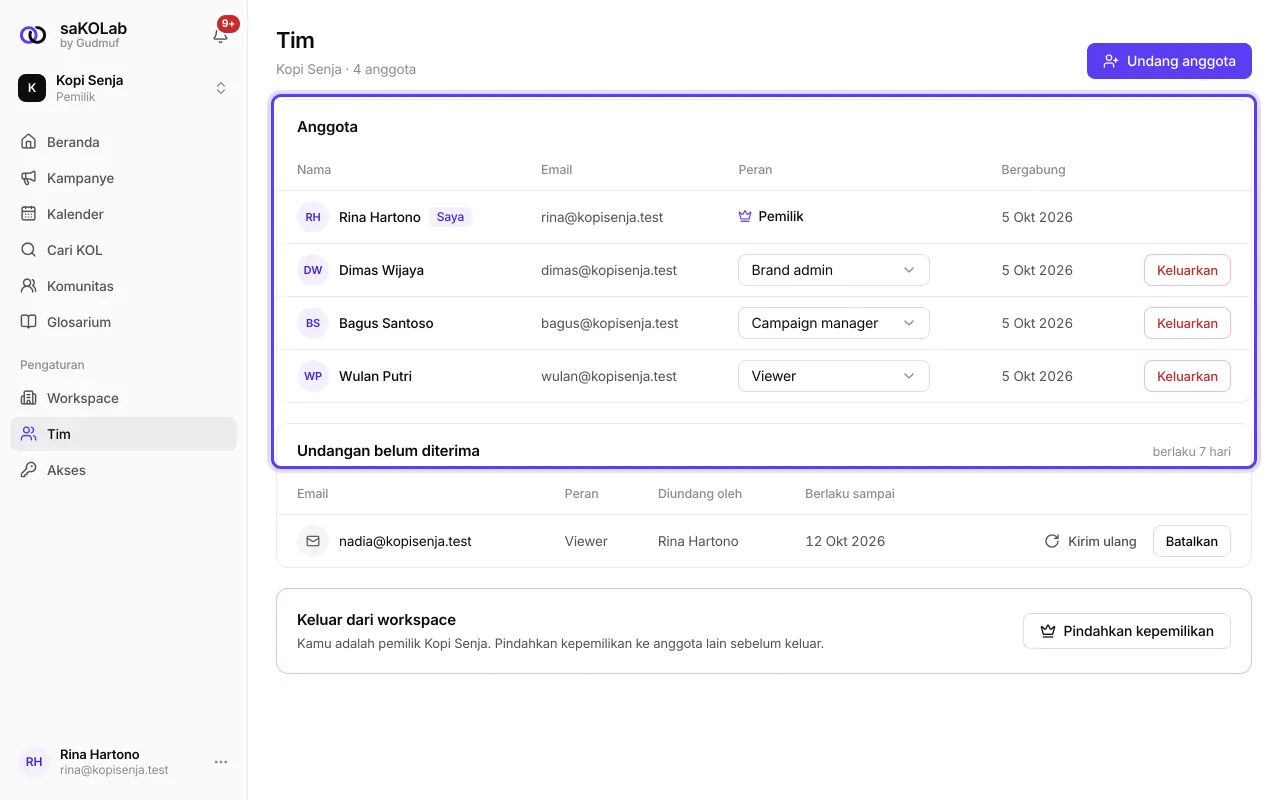Click the email dimas@kopisenja.test
This screenshot has height=800, width=1280.
[609, 270]
